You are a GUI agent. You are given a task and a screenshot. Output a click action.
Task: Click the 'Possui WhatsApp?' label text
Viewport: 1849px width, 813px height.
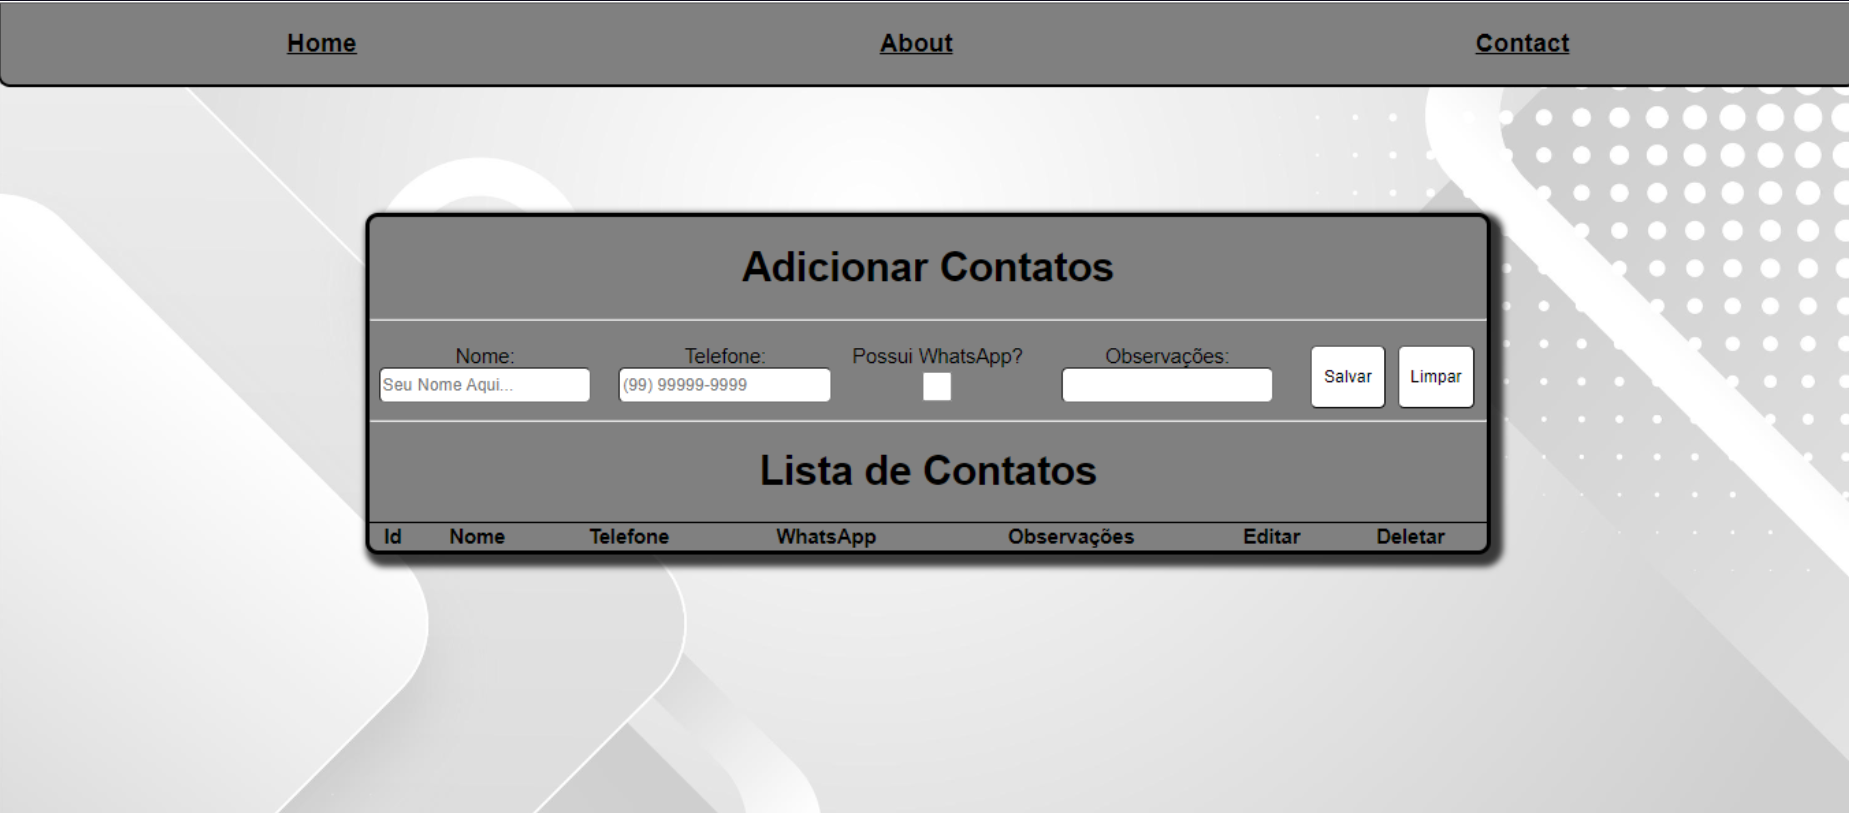[937, 356]
